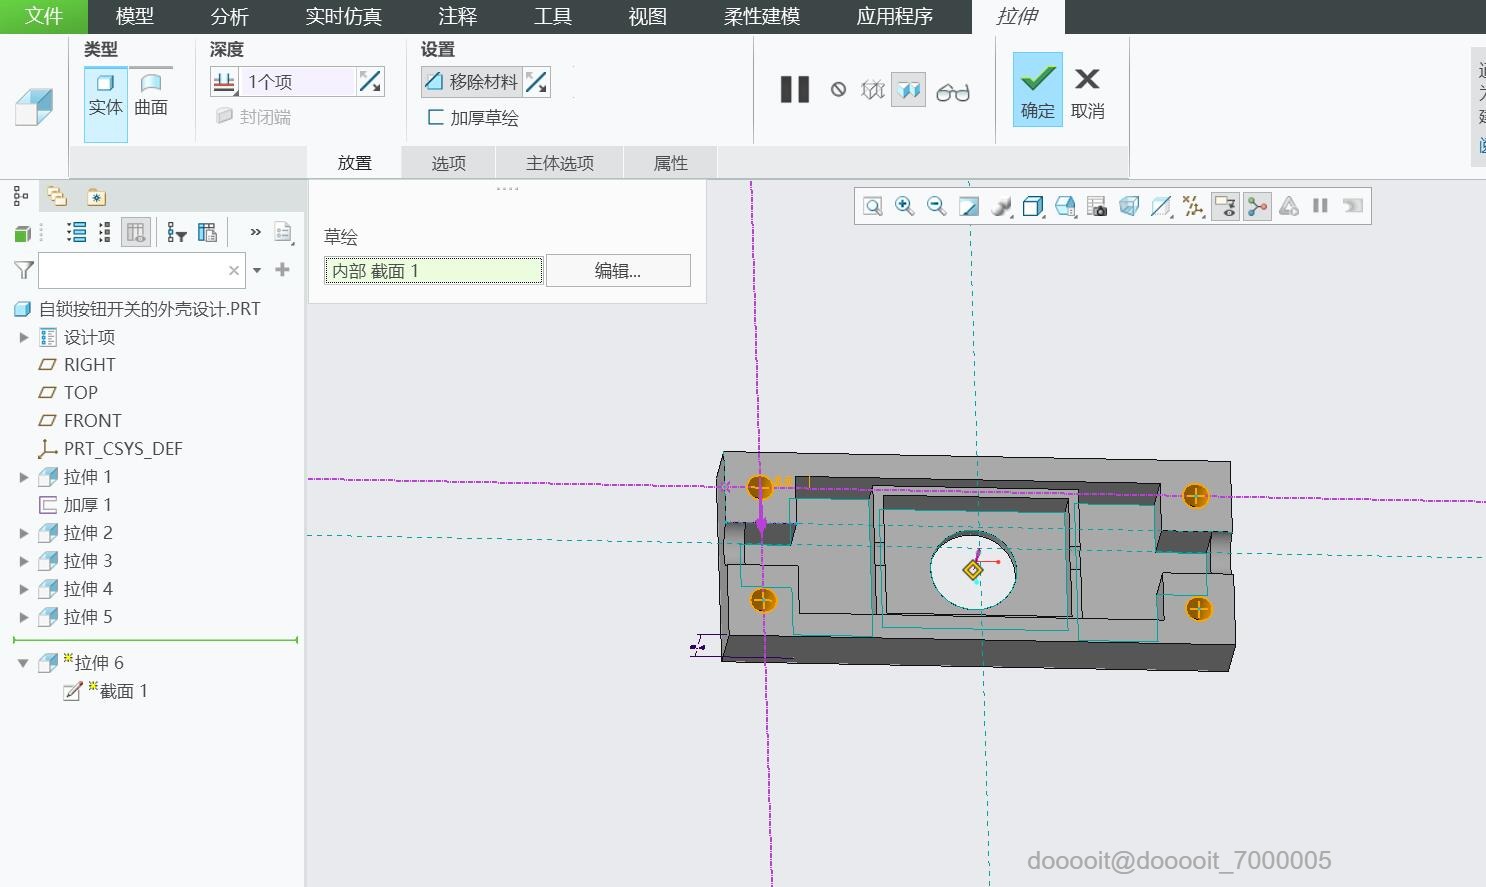Select the Zoom In tool in graphics toolbar
This screenshot has width=1486, height=887.
(904, 206)
